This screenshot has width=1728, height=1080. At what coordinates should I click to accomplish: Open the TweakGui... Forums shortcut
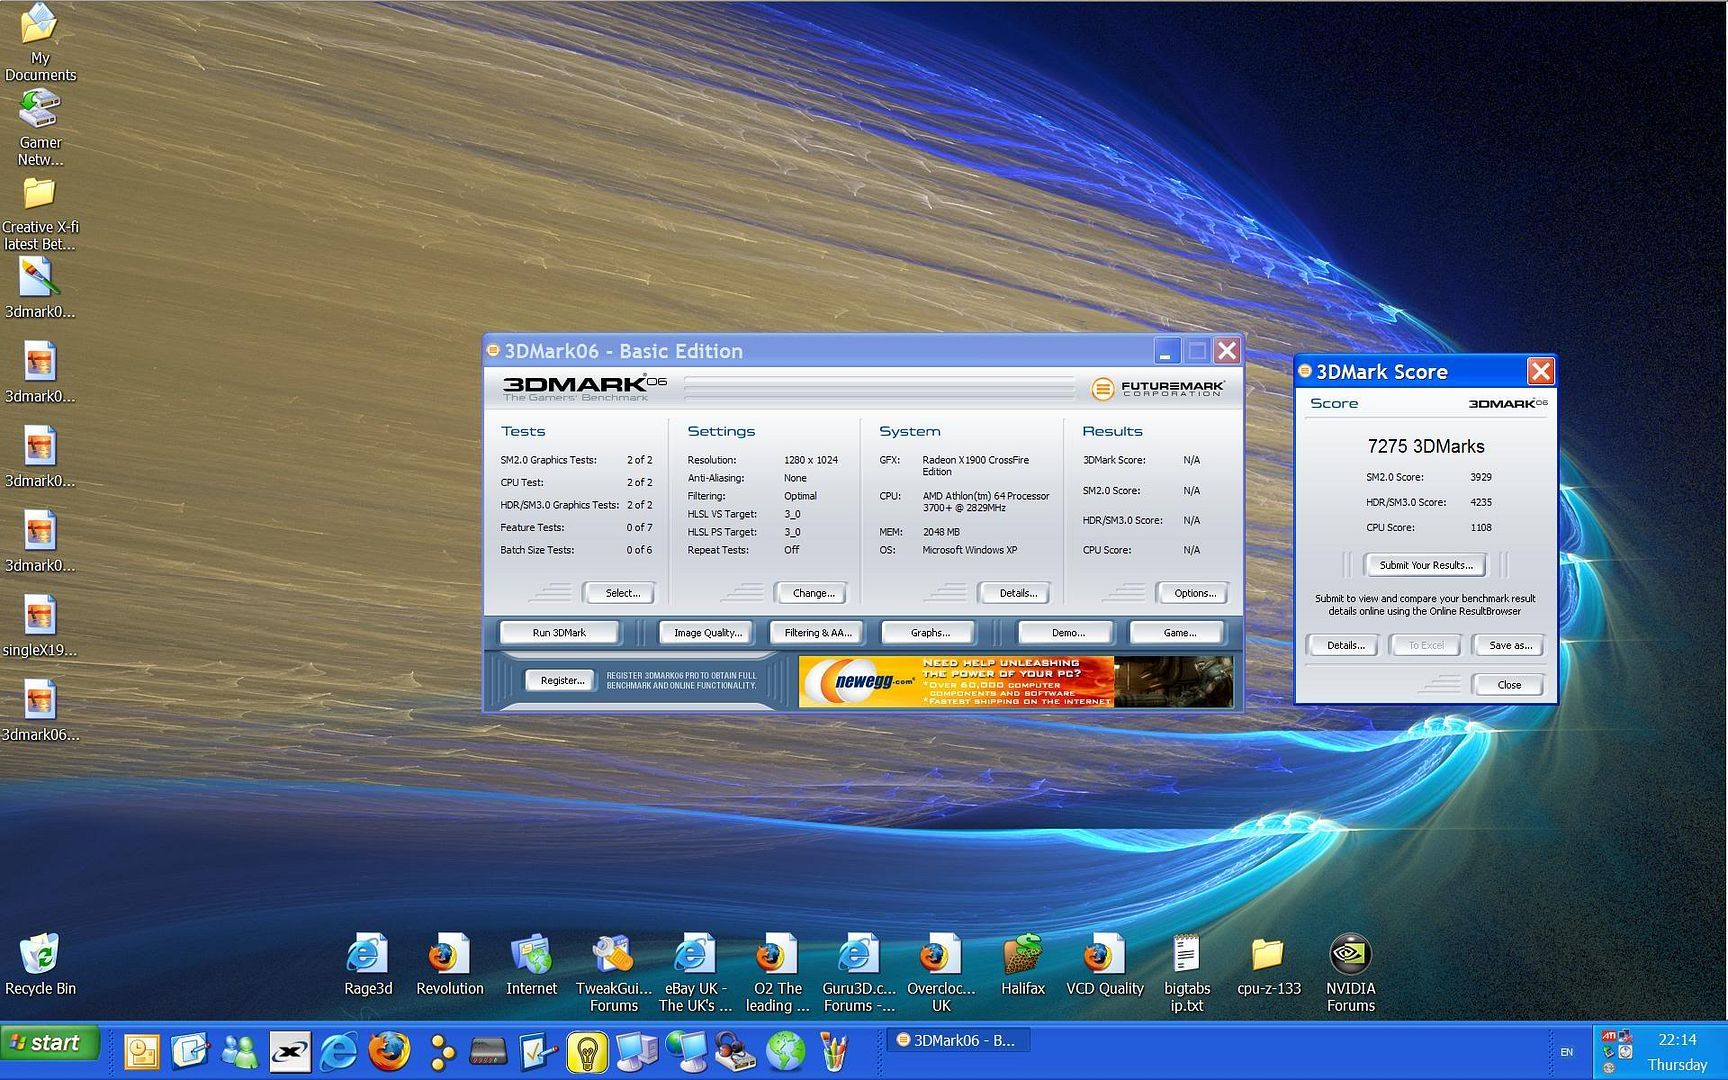[613, 973]
